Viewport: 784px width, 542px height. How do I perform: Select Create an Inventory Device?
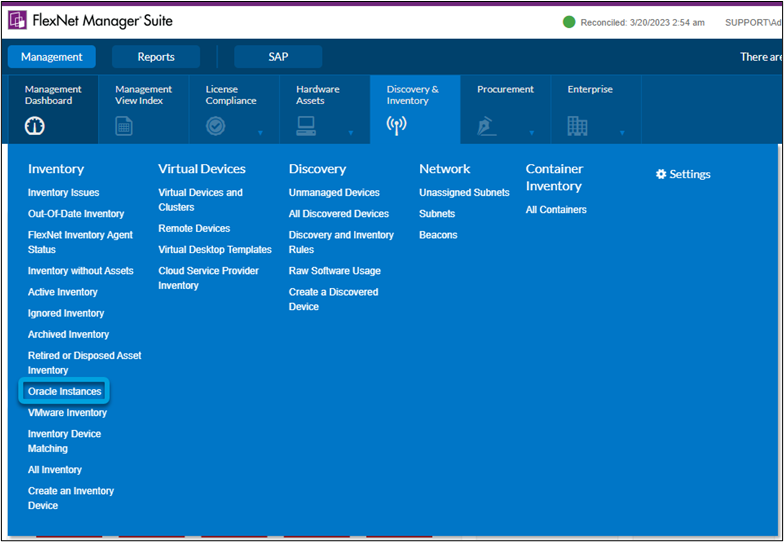71,498
